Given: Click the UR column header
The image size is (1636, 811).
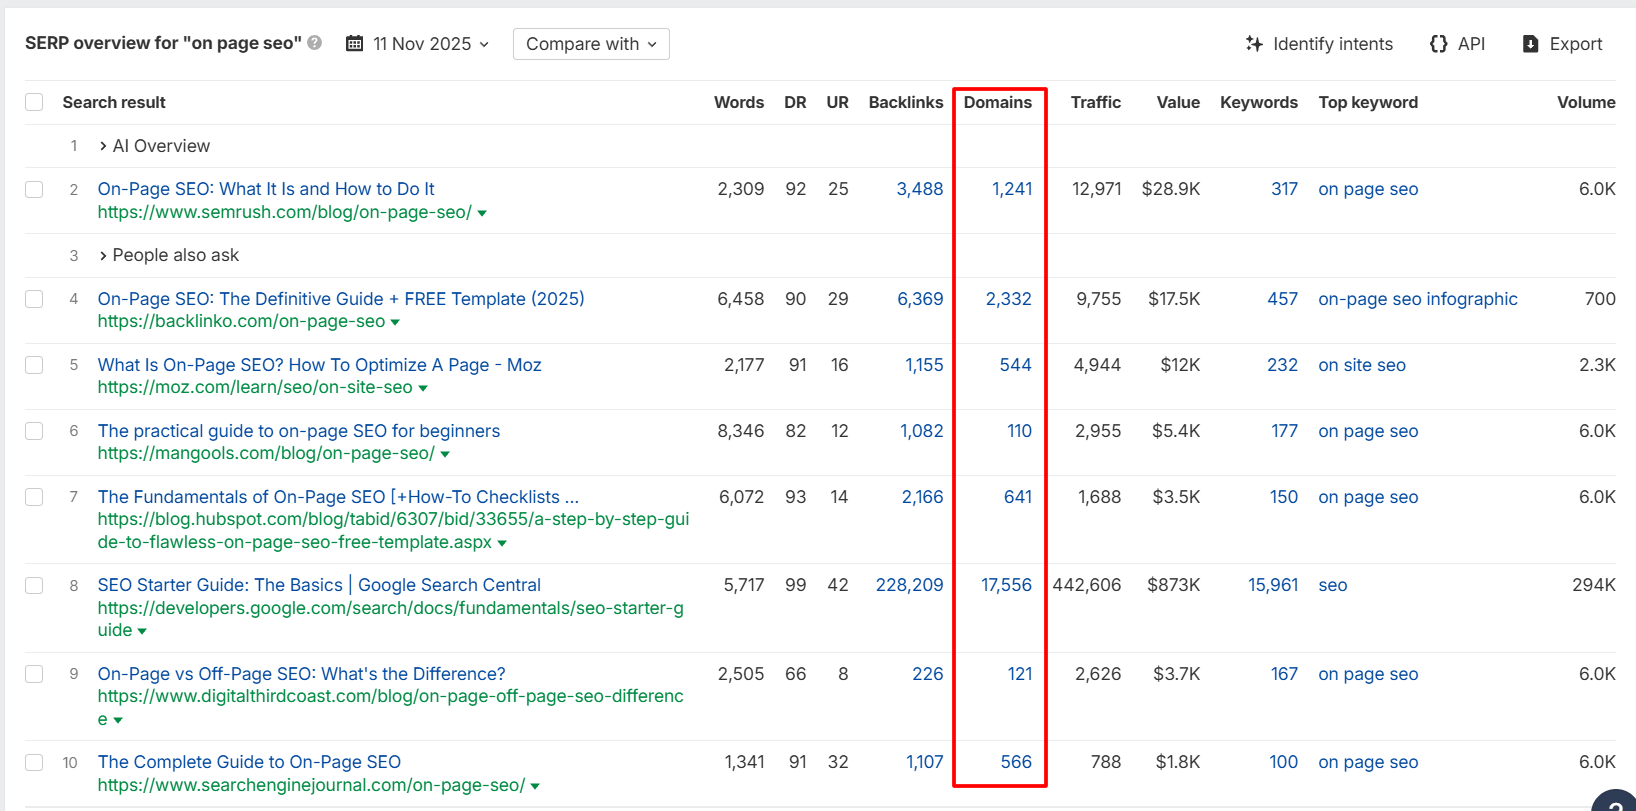Looking at the screenshot, I should 837,102.
